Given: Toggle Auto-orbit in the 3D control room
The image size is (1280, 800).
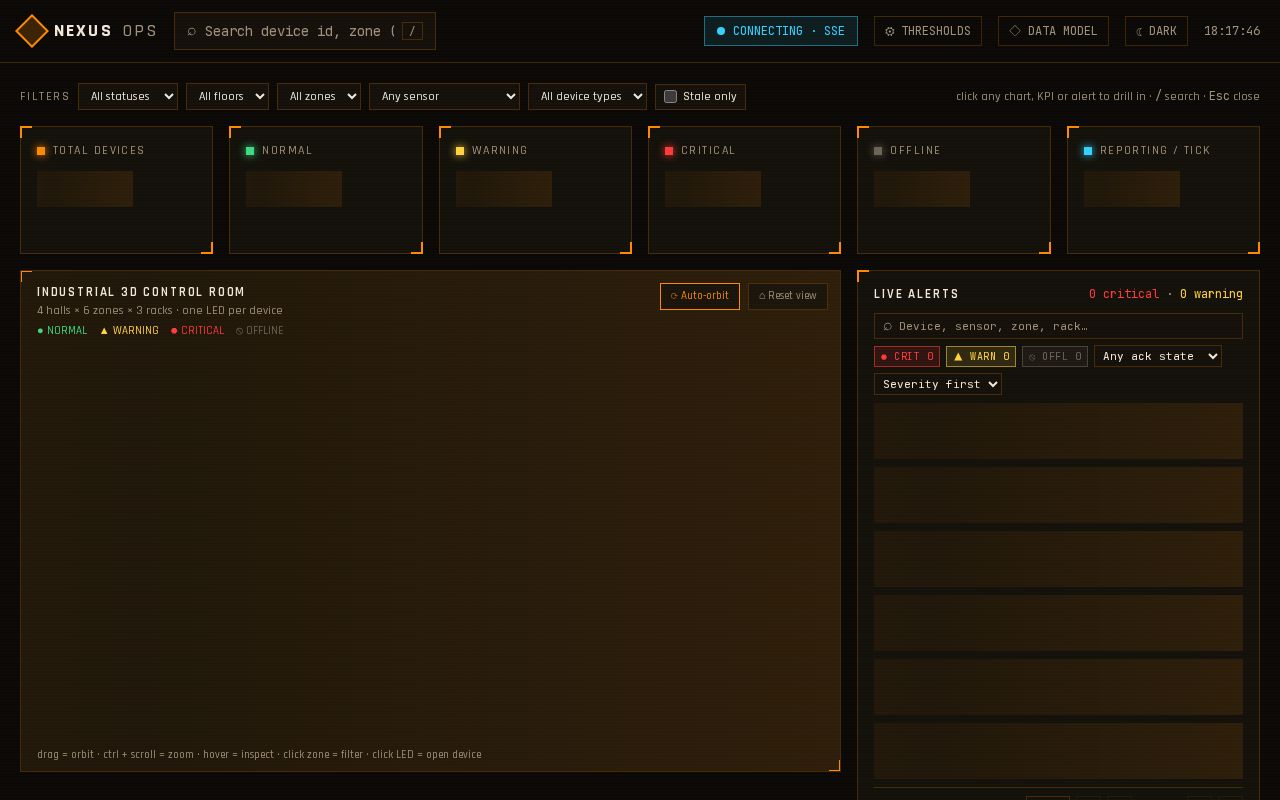Looking at the screenshot, I should 700,296.
